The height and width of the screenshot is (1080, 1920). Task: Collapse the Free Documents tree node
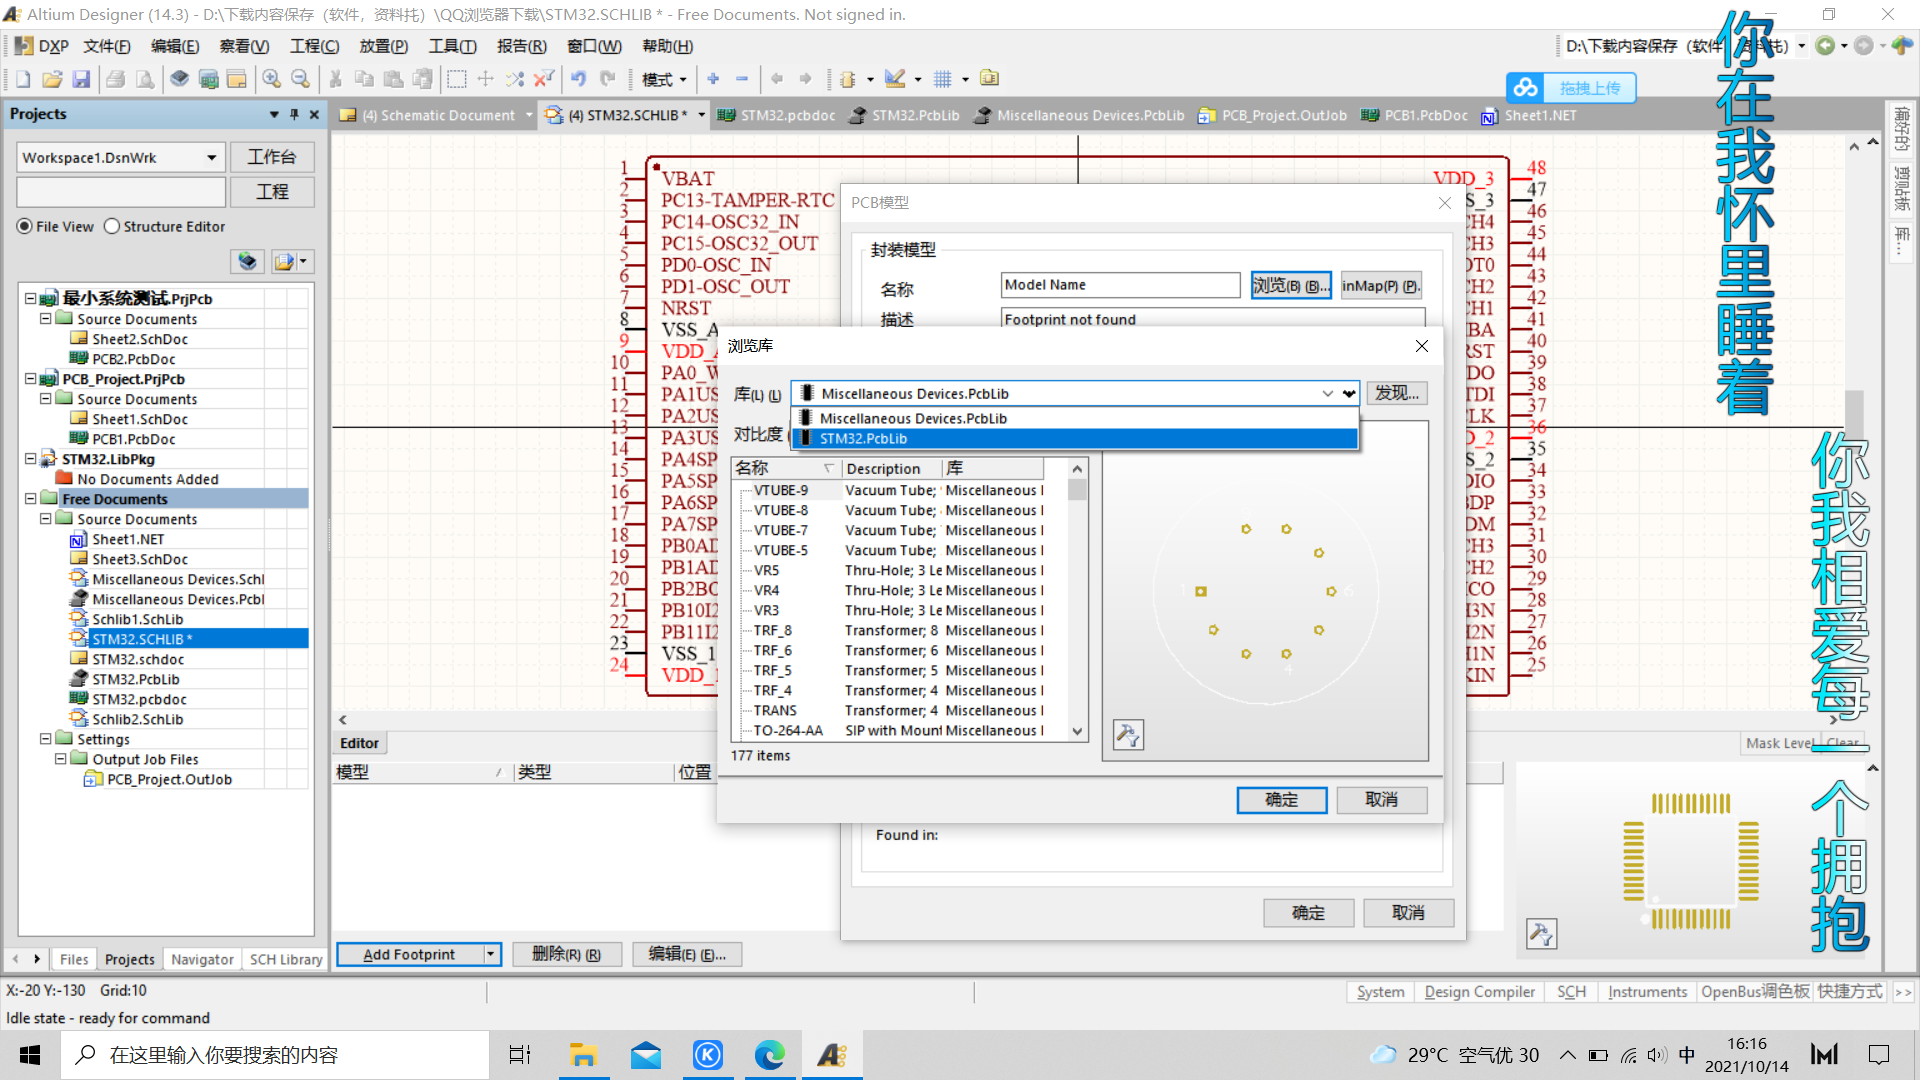[x=31, y=499]
